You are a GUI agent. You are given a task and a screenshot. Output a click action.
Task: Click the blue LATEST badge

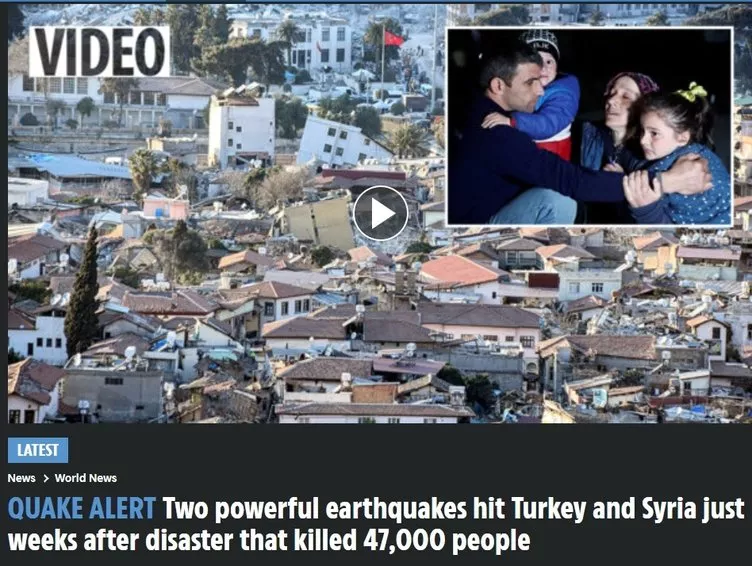click(38, 450)
